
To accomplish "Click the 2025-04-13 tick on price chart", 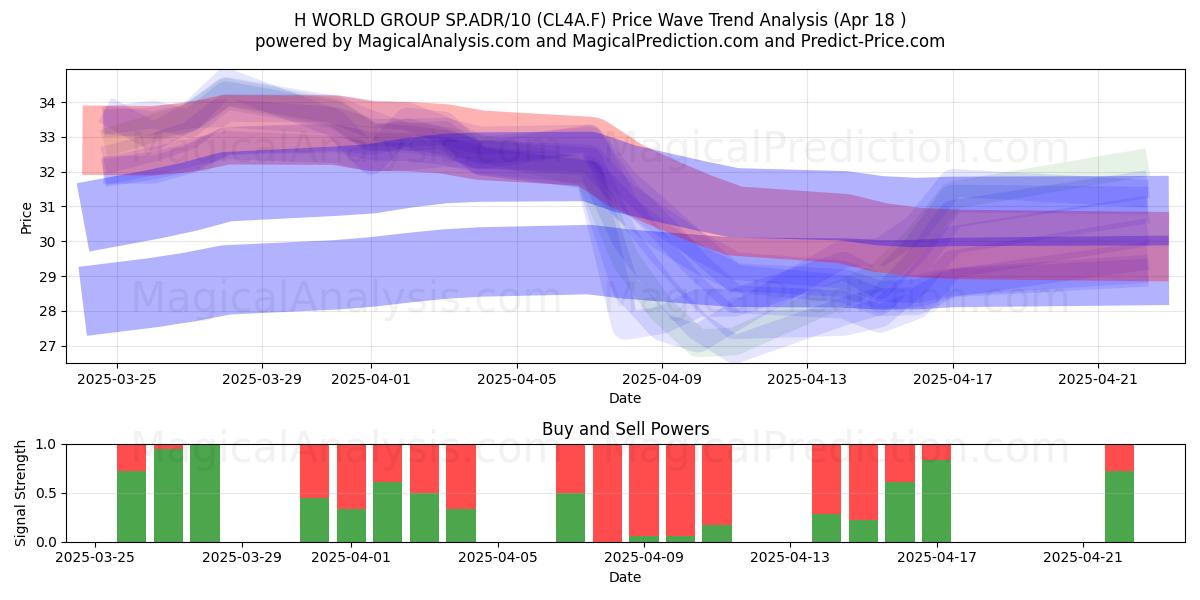I will [807, 379].
